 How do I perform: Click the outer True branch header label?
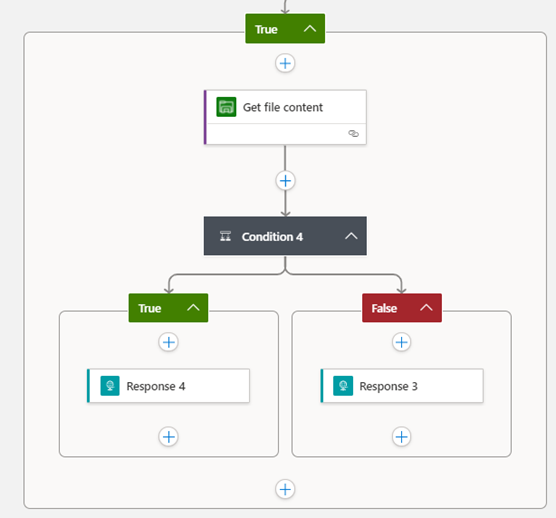pyautogui.click(x=266, y=29)
